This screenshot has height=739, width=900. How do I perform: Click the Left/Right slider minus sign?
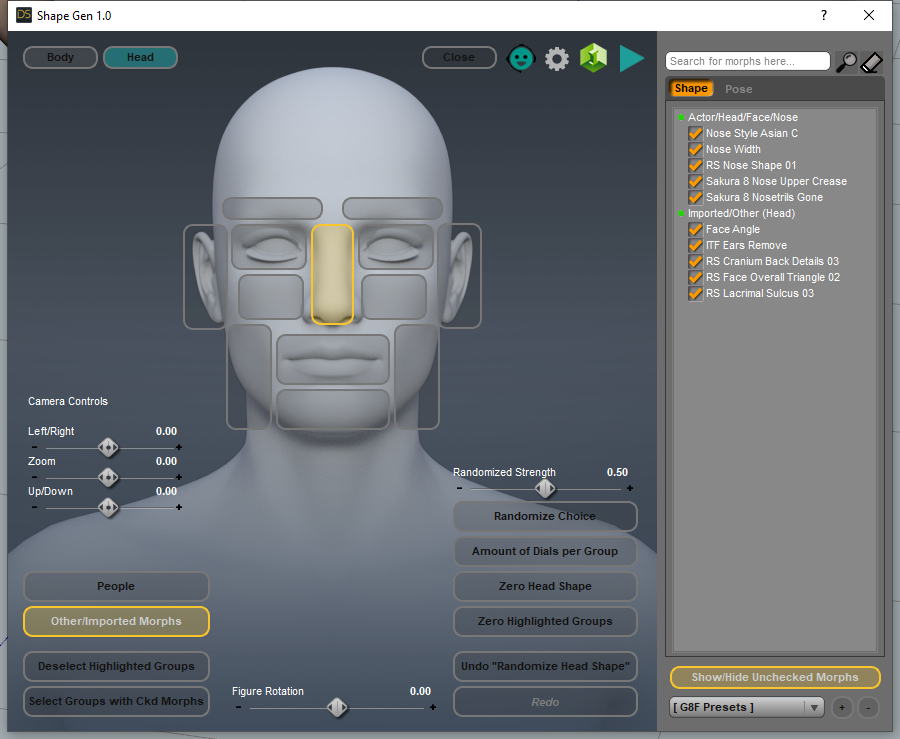34,447
